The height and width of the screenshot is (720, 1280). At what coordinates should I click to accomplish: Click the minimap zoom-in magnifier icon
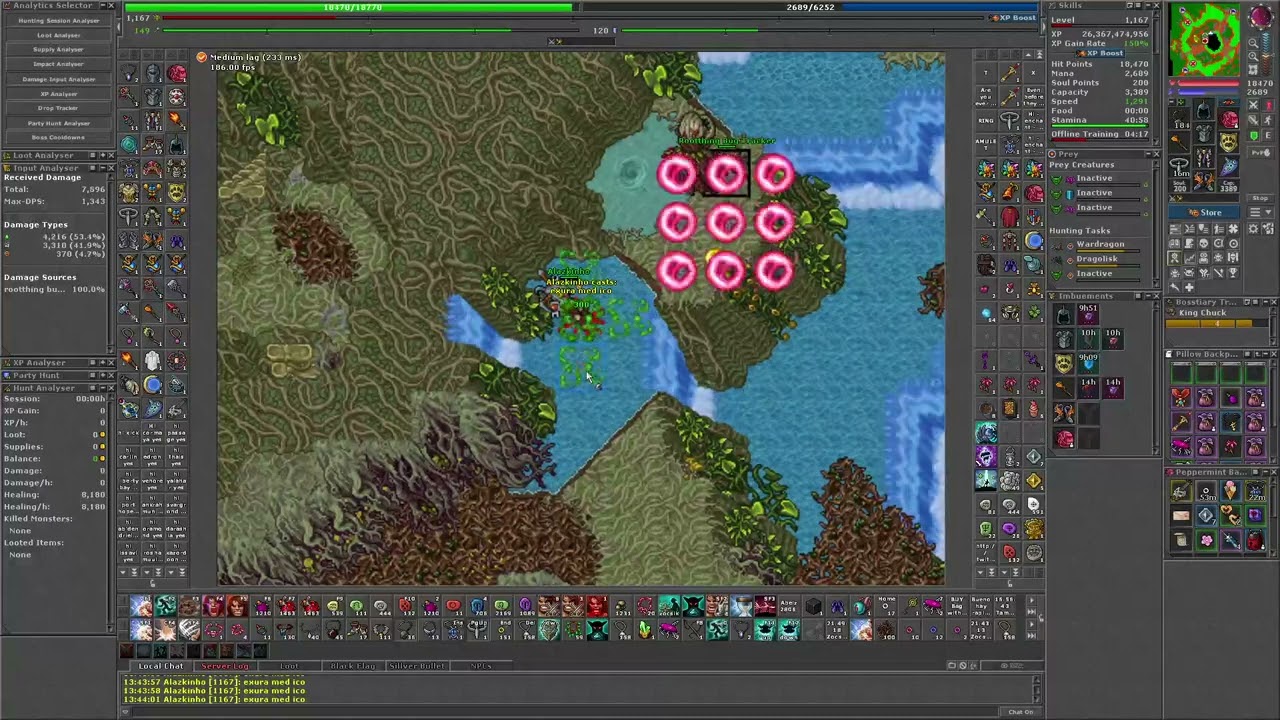(x=1253, y=56)
